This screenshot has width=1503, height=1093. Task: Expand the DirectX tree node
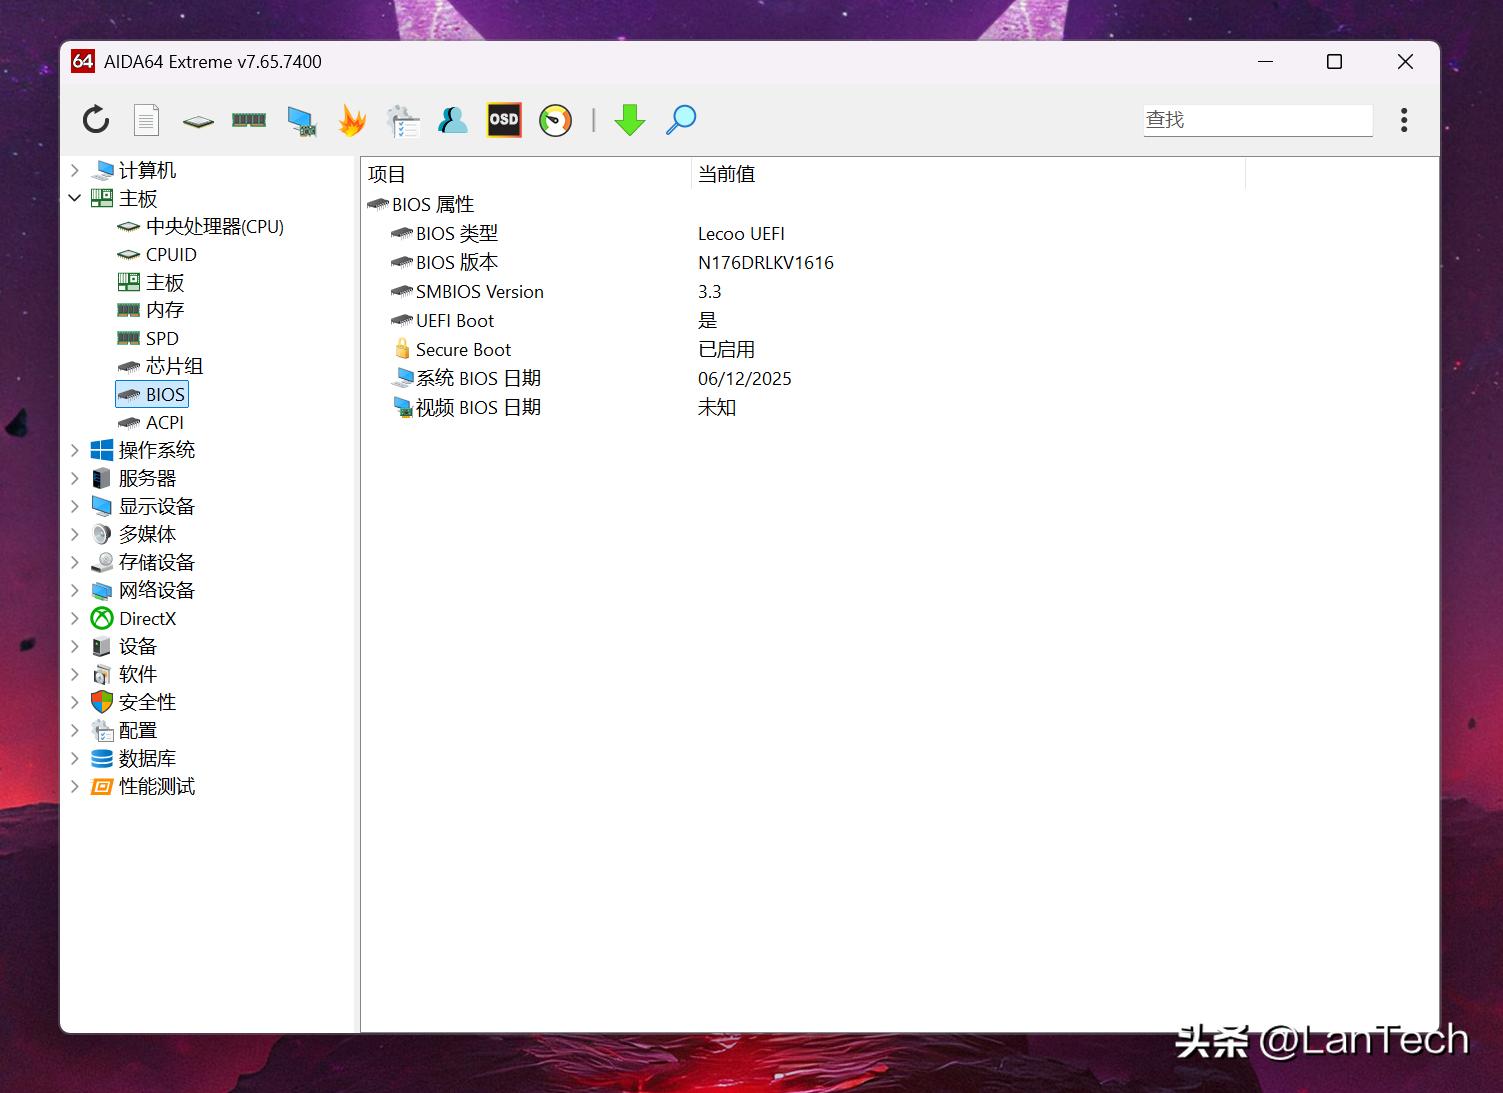pos(75,619)
